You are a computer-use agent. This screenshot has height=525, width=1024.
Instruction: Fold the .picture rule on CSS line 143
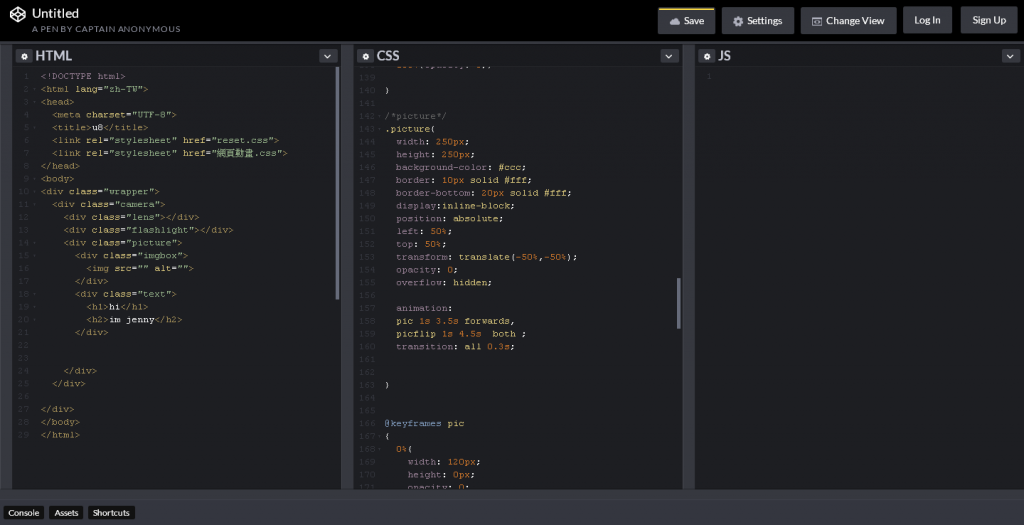coord(379,129)
